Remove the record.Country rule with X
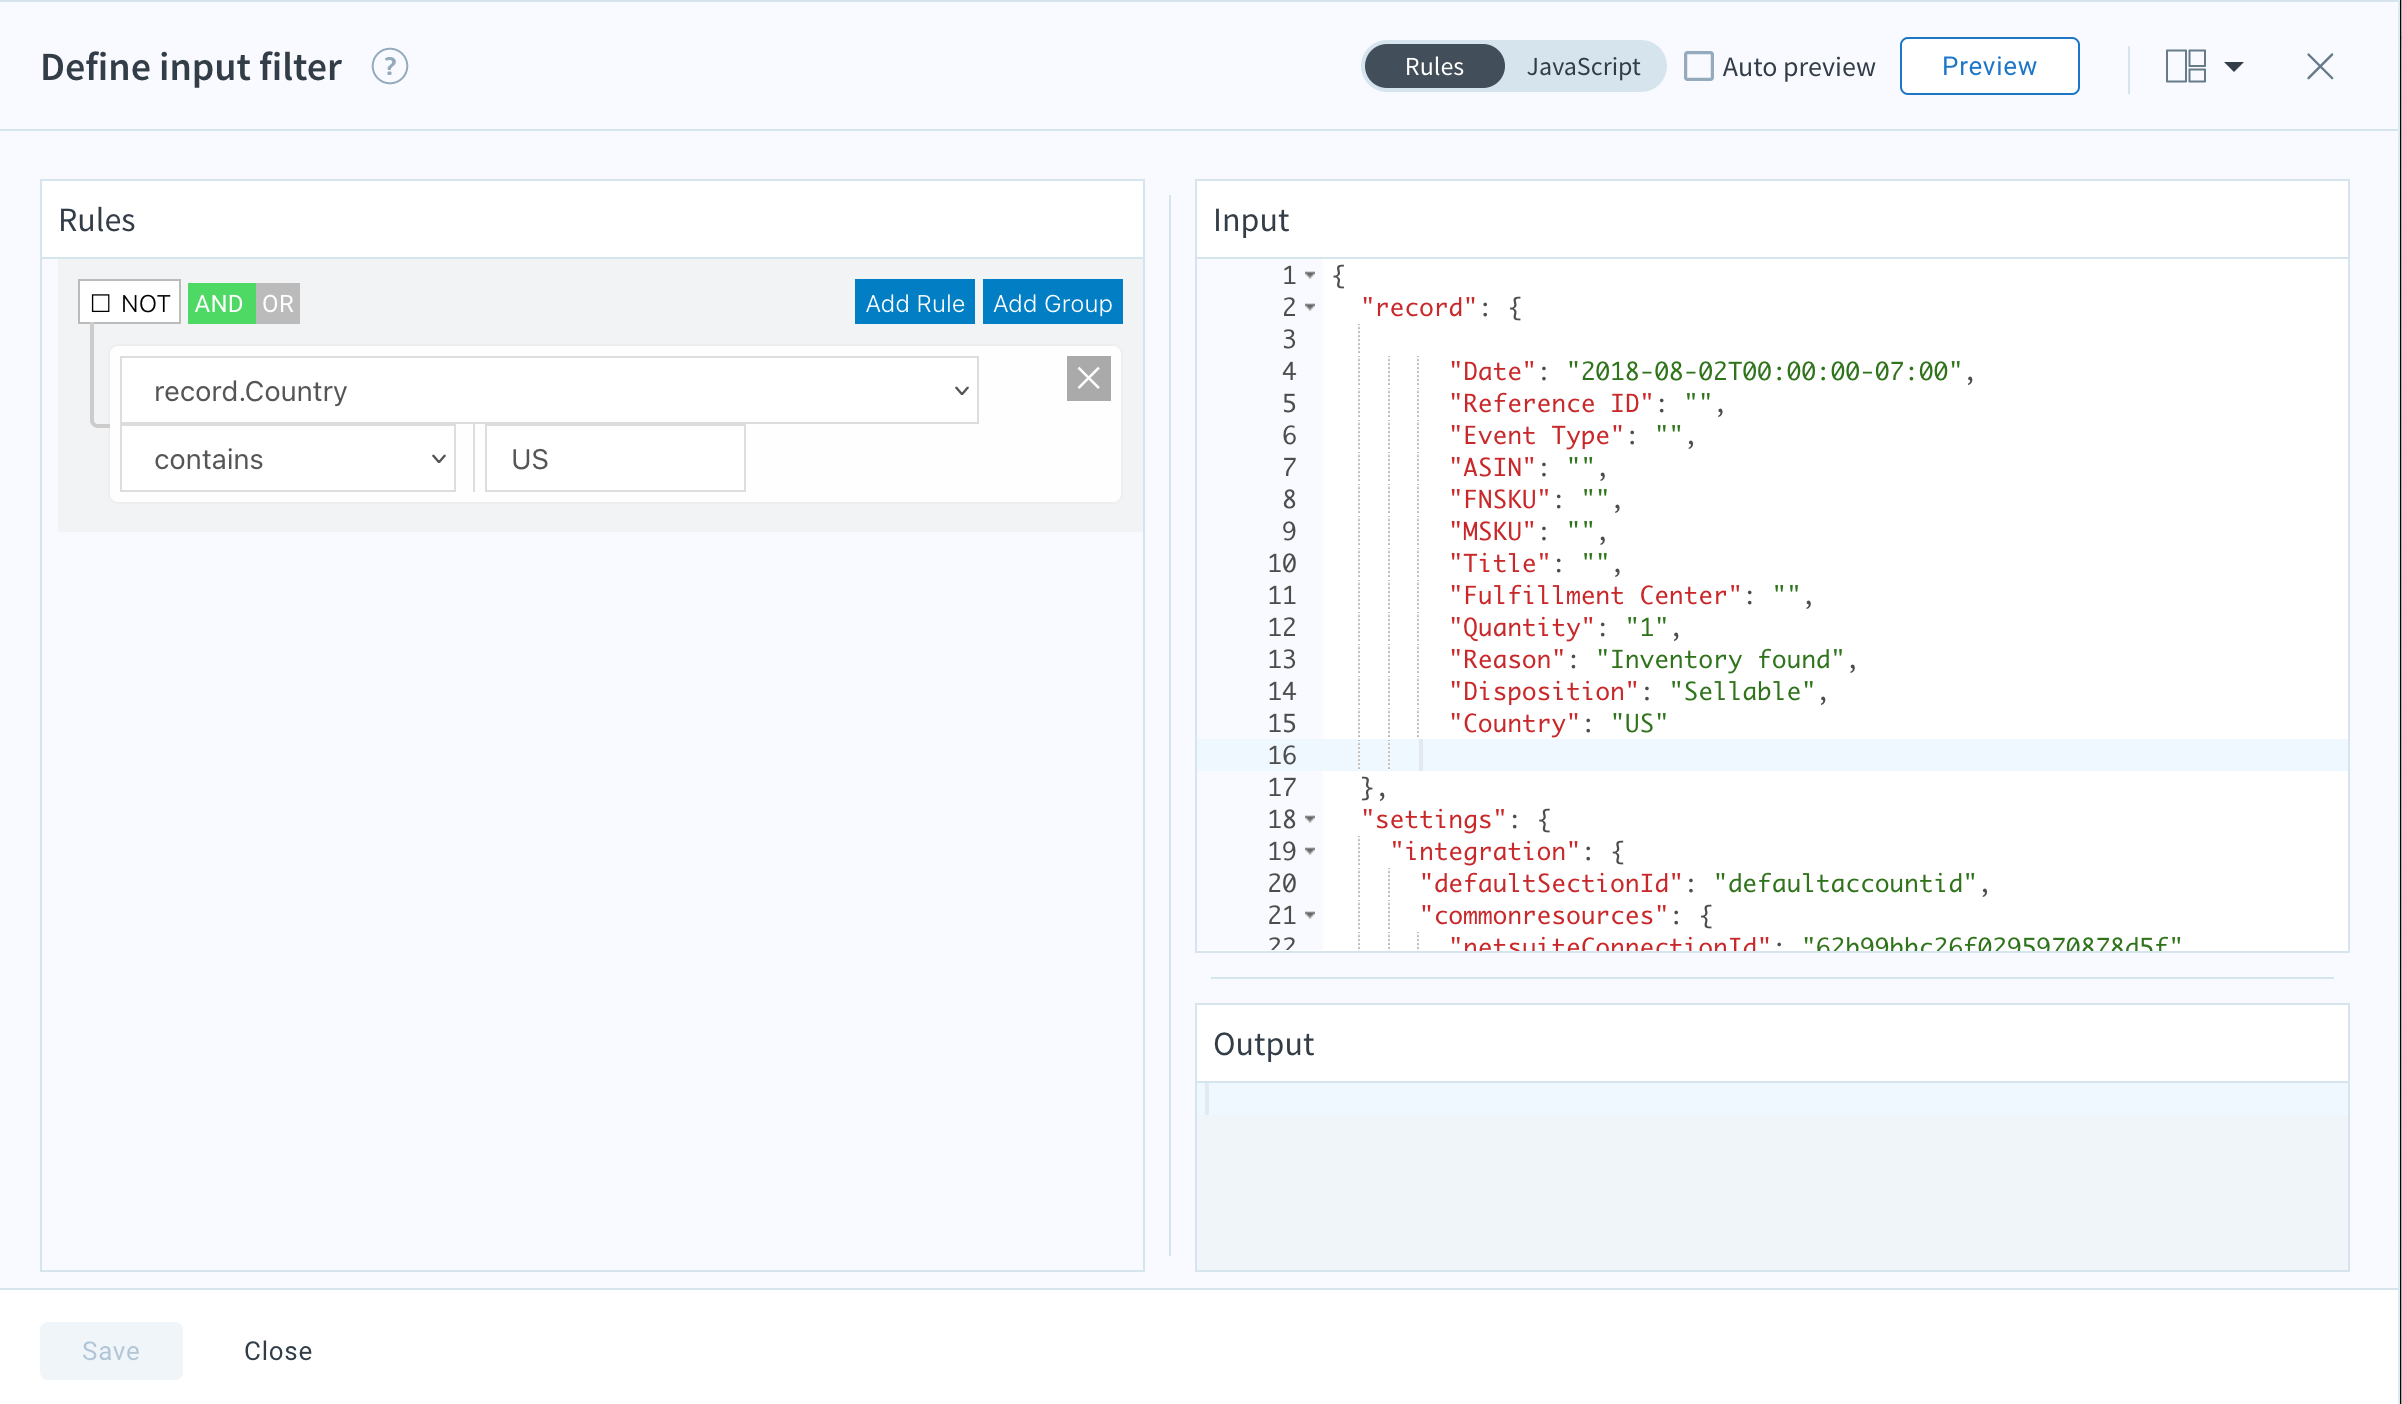The width and height of the screenshot is (2402, 1404). [1088, 378]
